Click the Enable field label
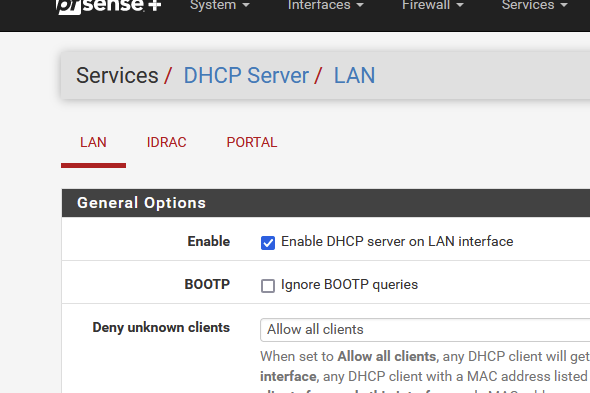 [x=209, y=241]
